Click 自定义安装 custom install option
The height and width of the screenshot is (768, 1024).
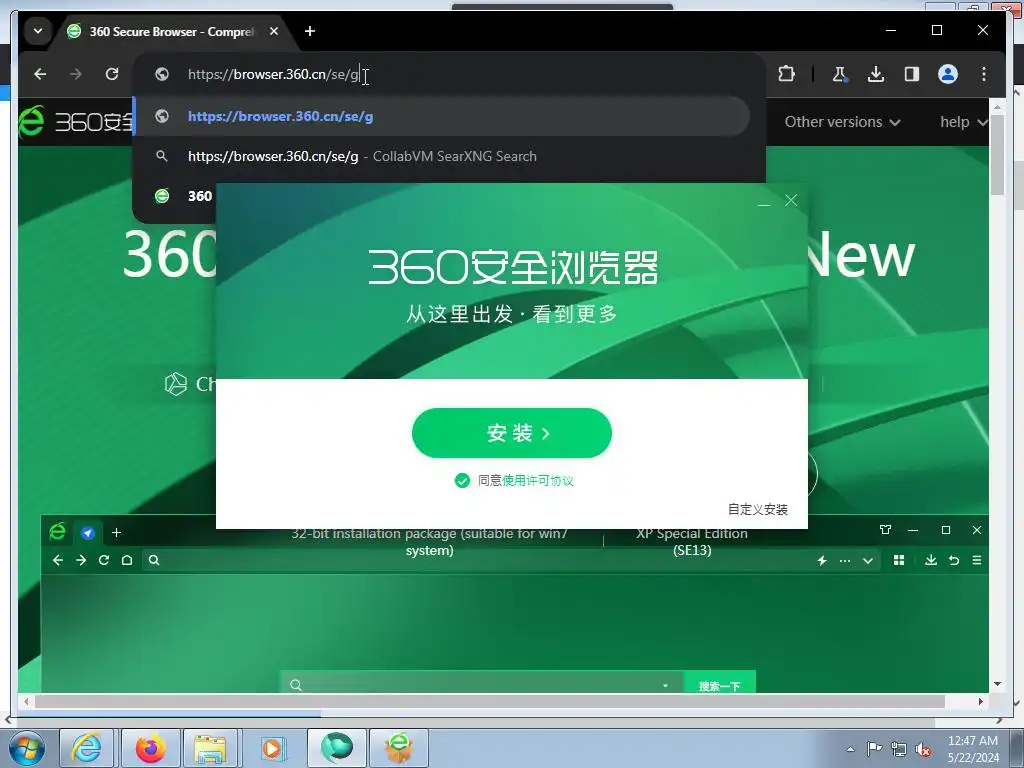tap(758, 509)
